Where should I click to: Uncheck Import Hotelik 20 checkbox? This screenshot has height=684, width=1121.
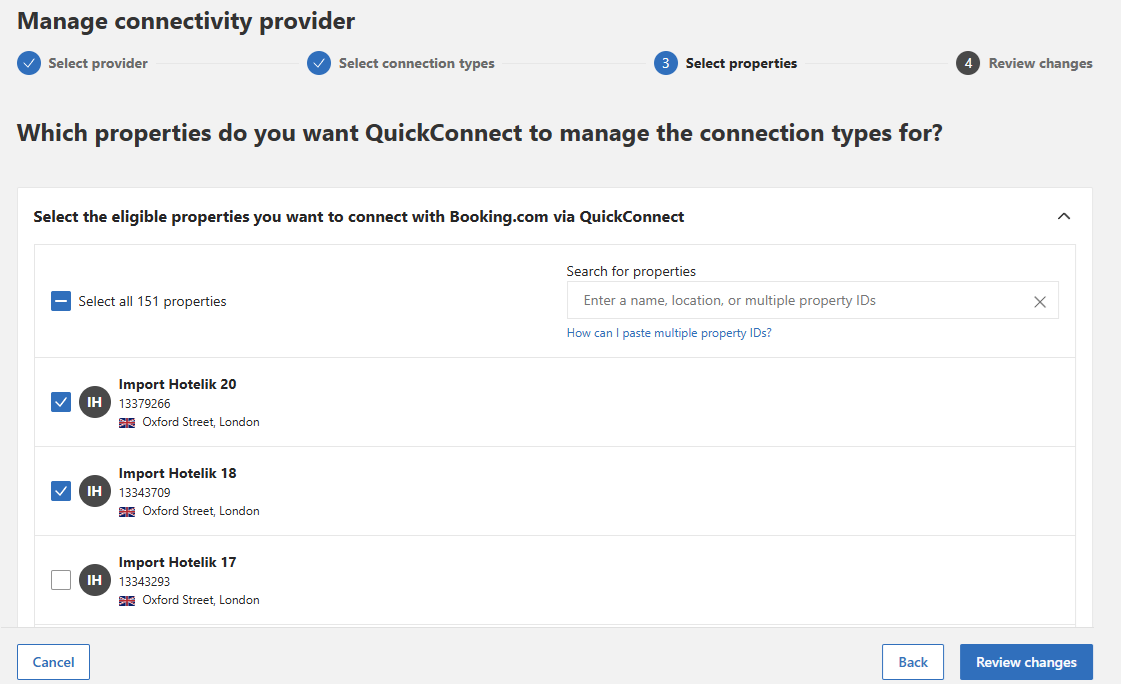[61, 402]
